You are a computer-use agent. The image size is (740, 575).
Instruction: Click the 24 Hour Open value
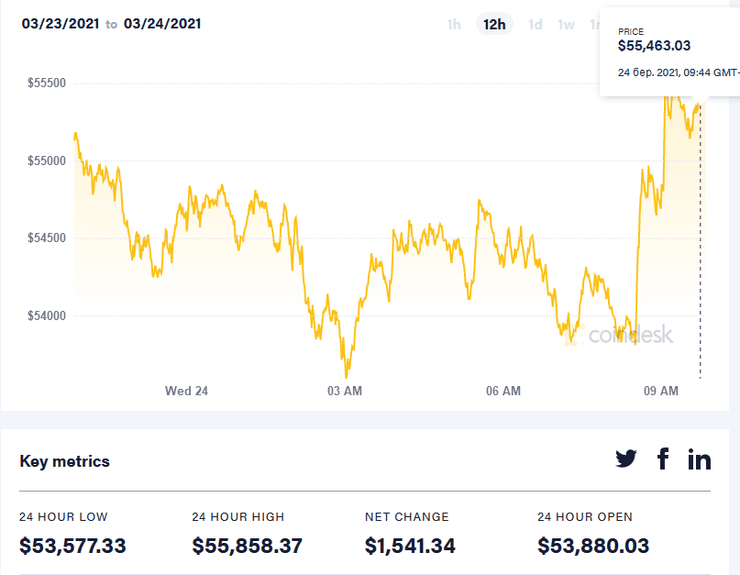point(593,546)
